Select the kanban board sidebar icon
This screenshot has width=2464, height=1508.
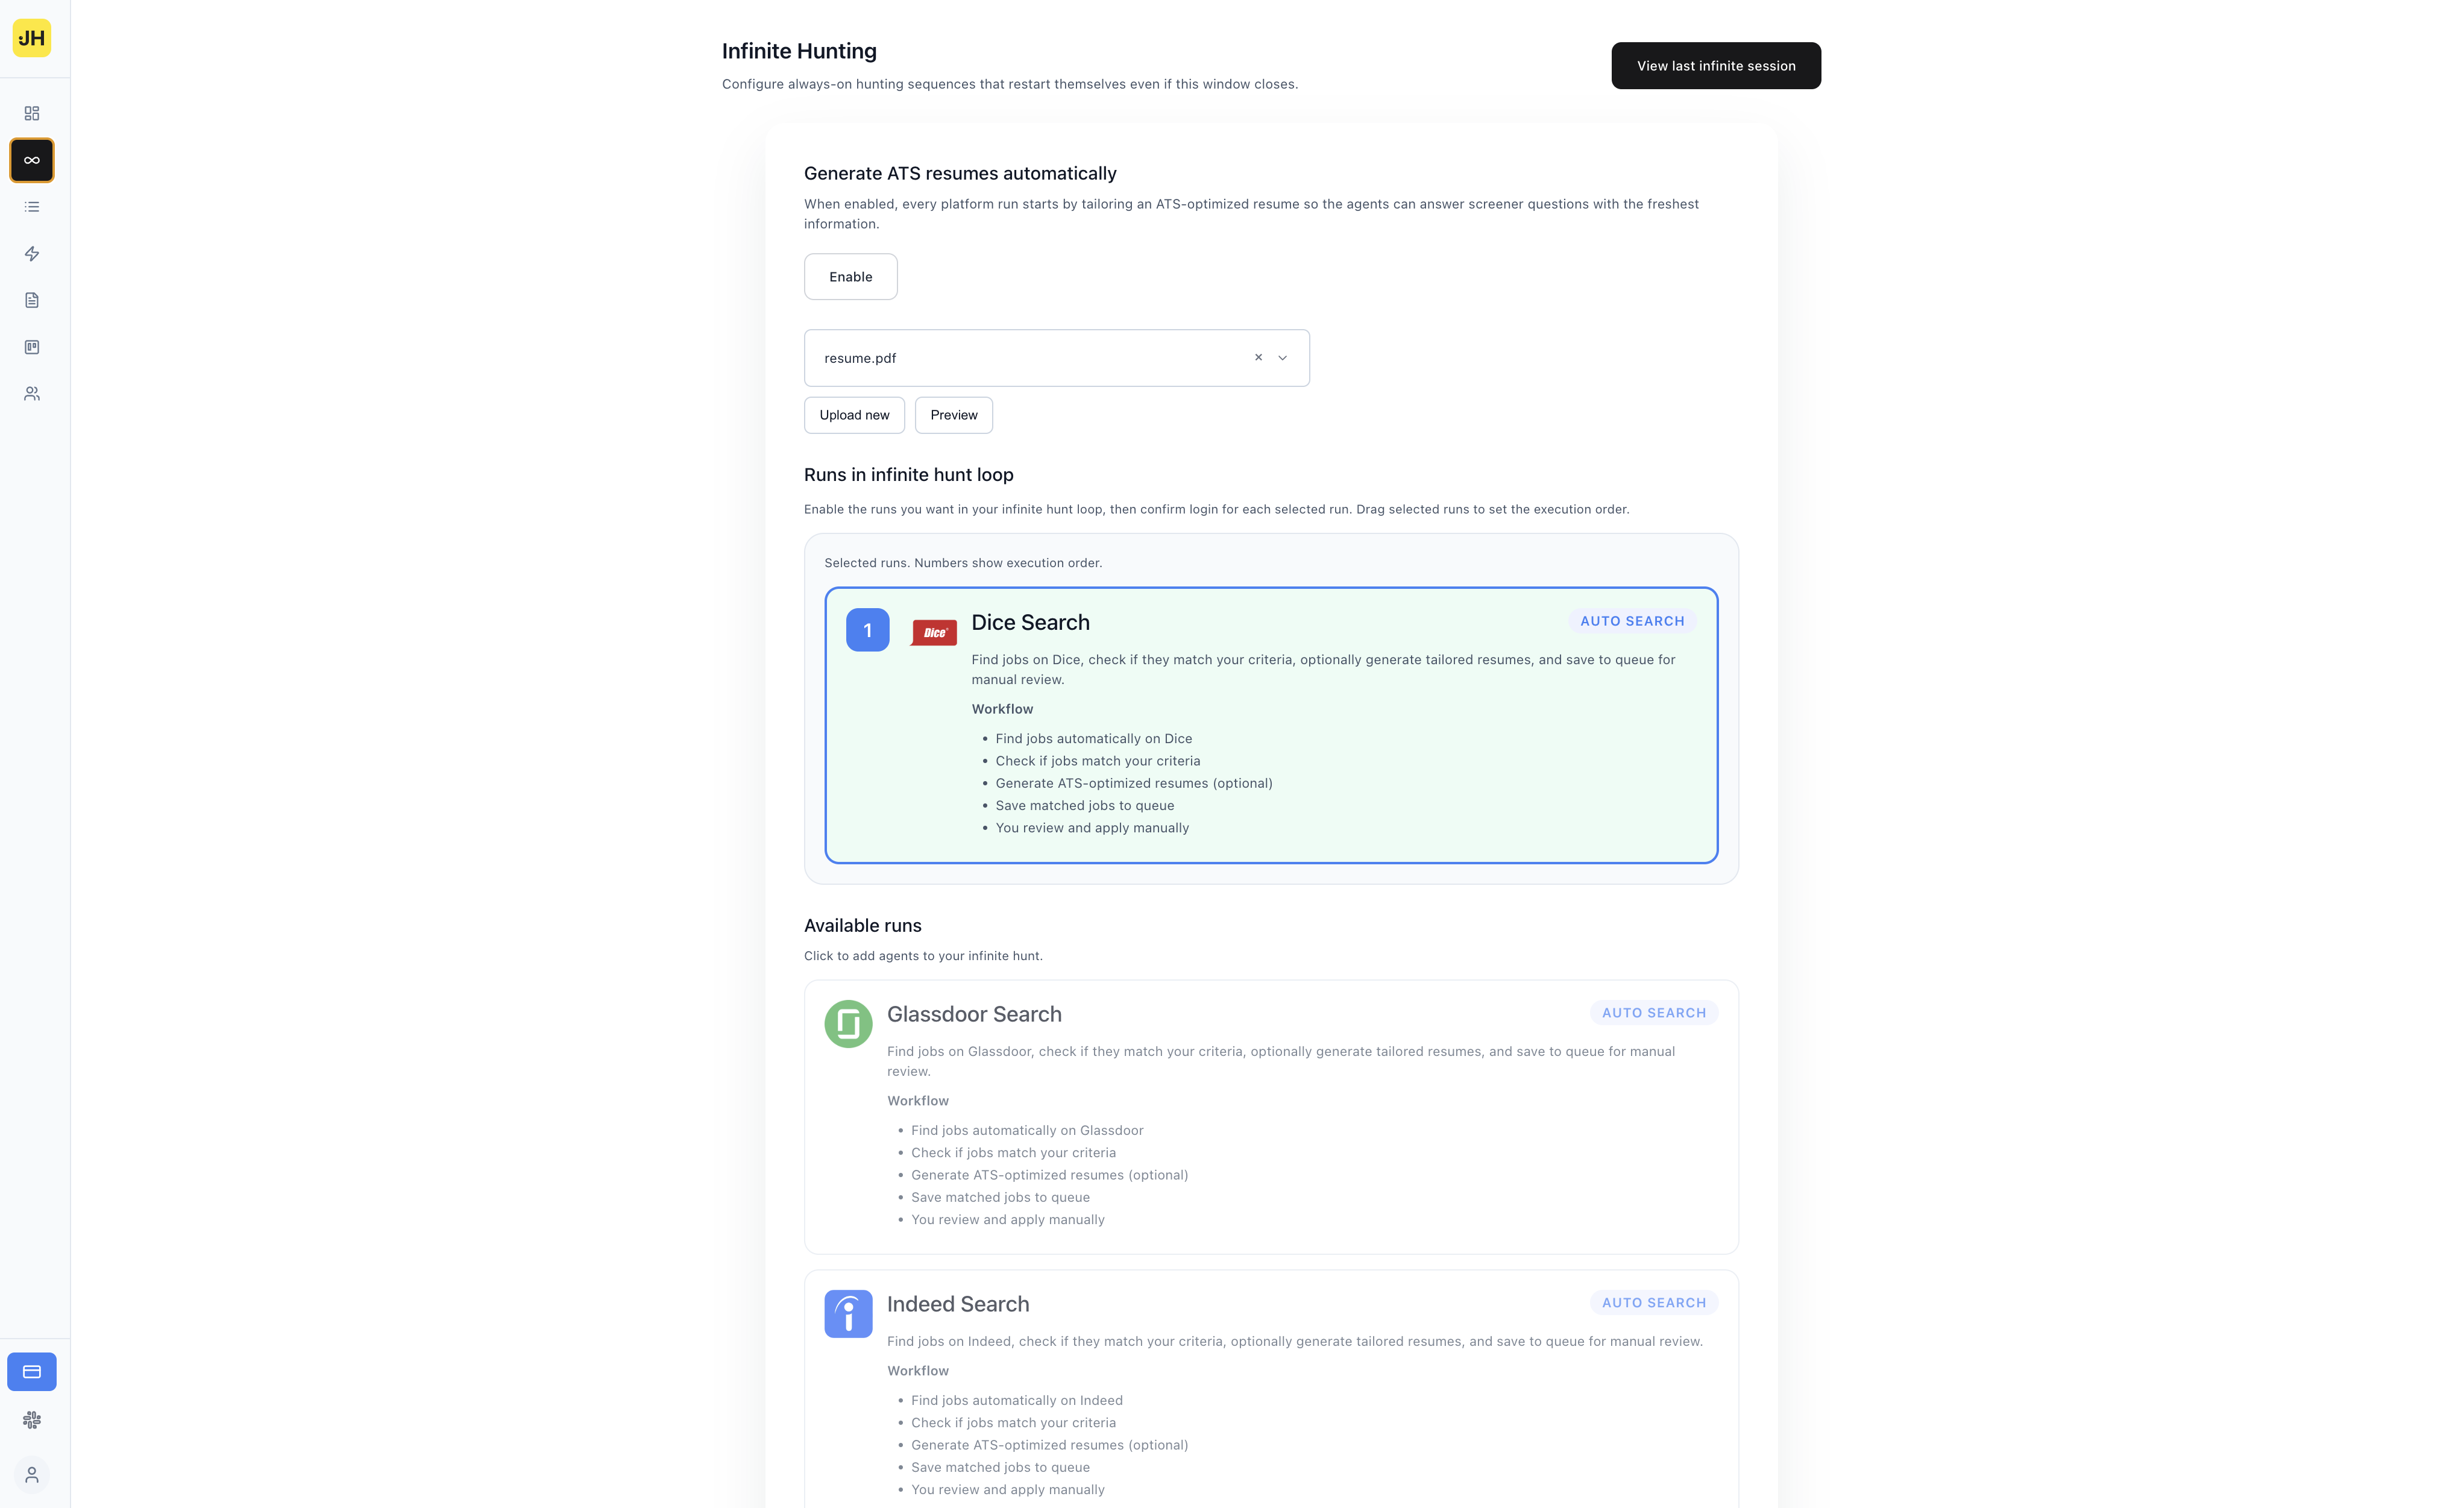tap(31, 347)
